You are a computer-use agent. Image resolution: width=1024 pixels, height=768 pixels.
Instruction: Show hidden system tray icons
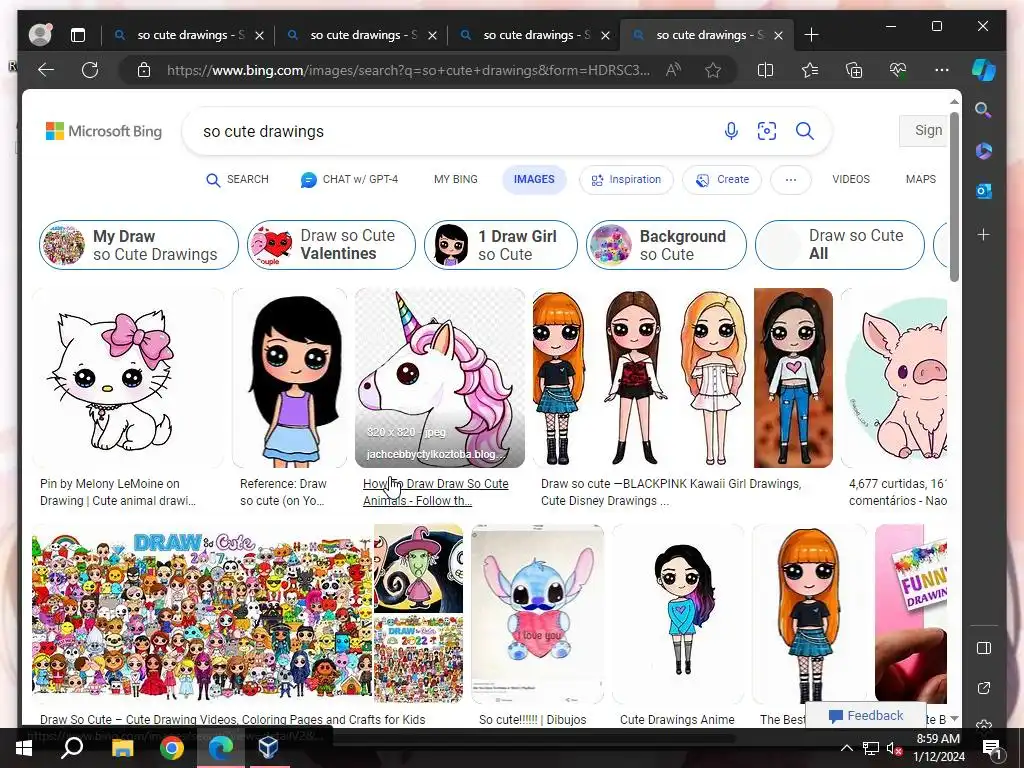[x=846, y=748]
